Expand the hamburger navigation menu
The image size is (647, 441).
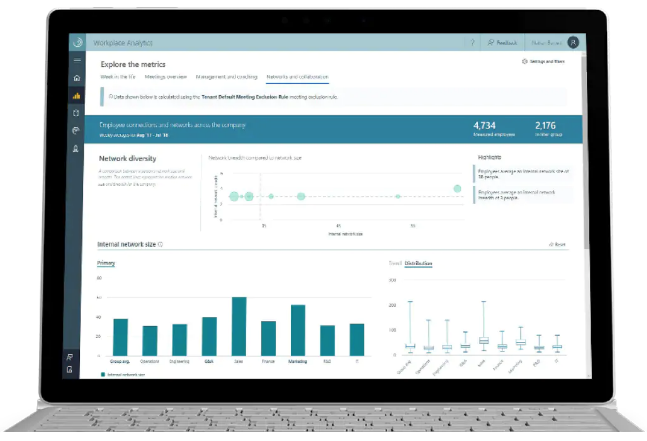tap(77, 60)
